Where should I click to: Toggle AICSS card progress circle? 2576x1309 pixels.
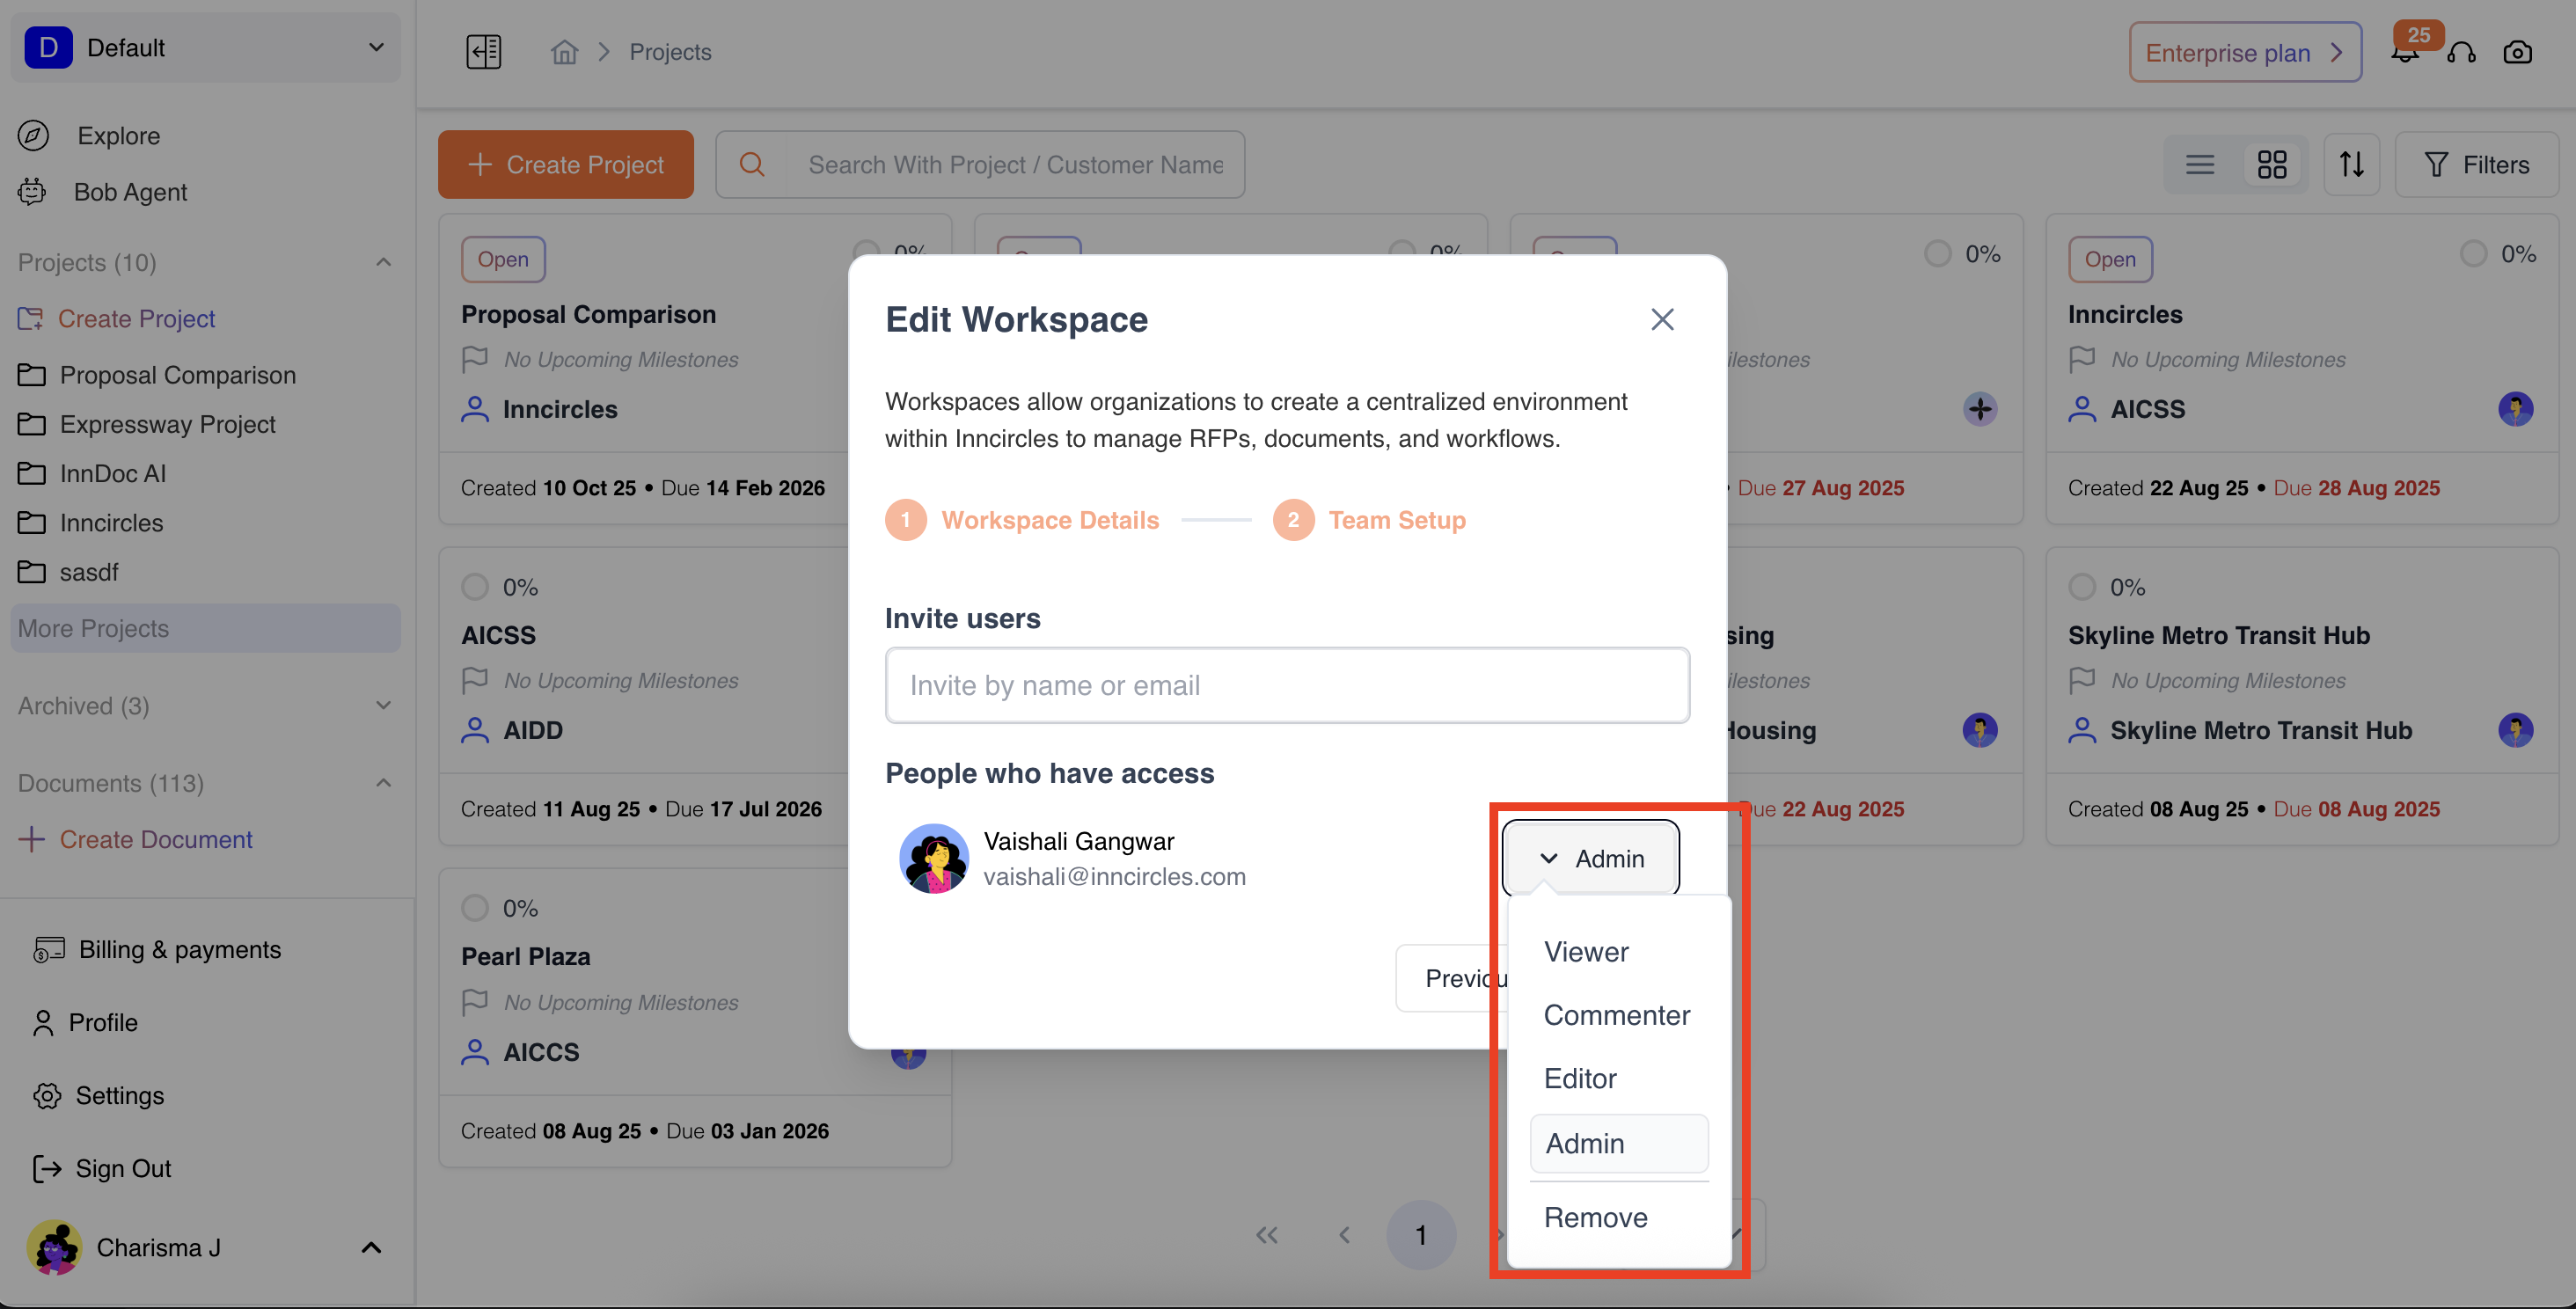(475, 587)
